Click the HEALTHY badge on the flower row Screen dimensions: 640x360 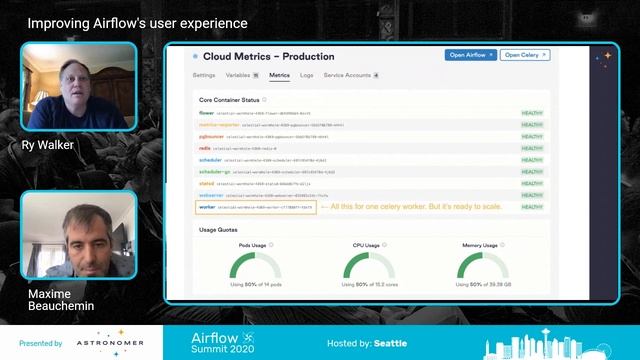[532, 113]
